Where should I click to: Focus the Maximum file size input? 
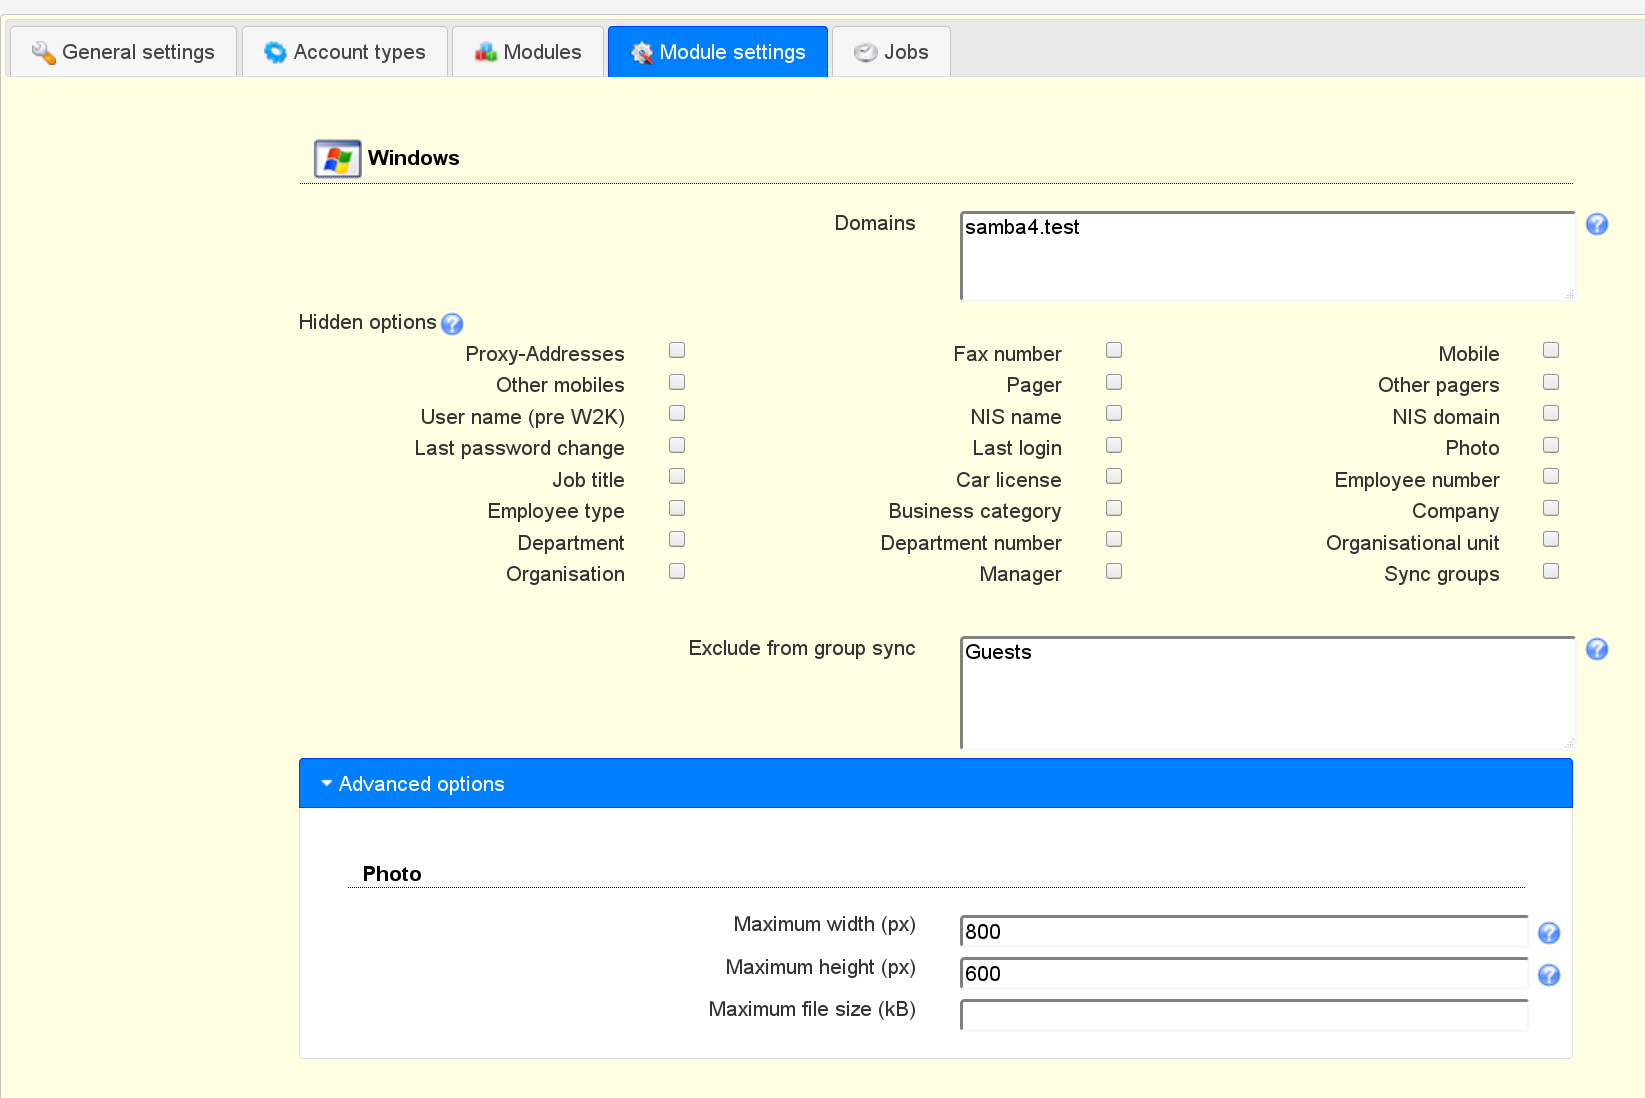coord(1243,1015)
